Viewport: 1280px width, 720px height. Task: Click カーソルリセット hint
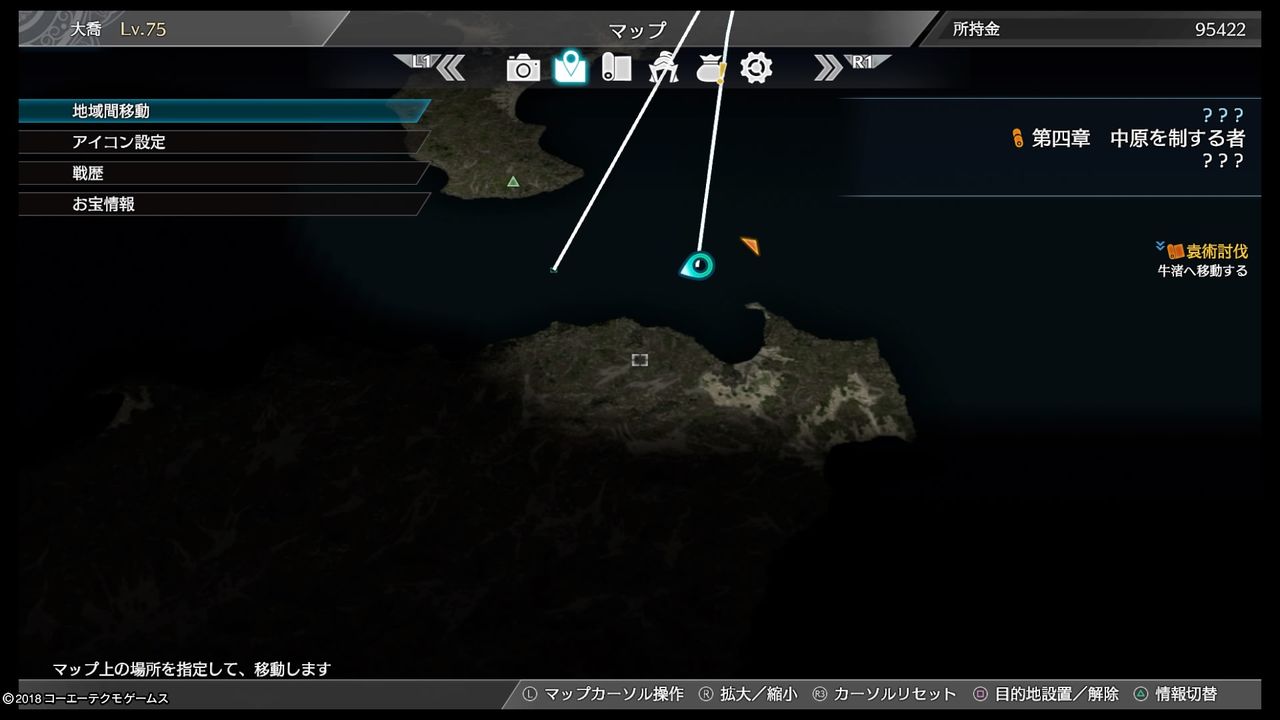pos(895,694)
